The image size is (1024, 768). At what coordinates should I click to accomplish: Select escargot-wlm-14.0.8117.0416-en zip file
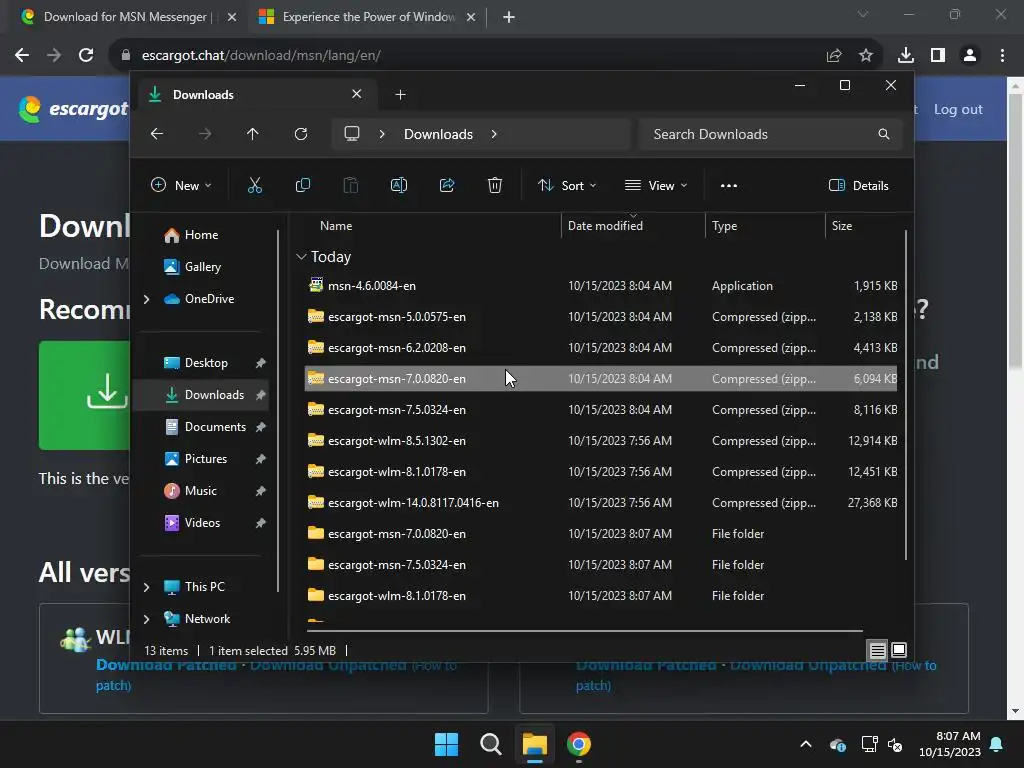coord(601,503)
